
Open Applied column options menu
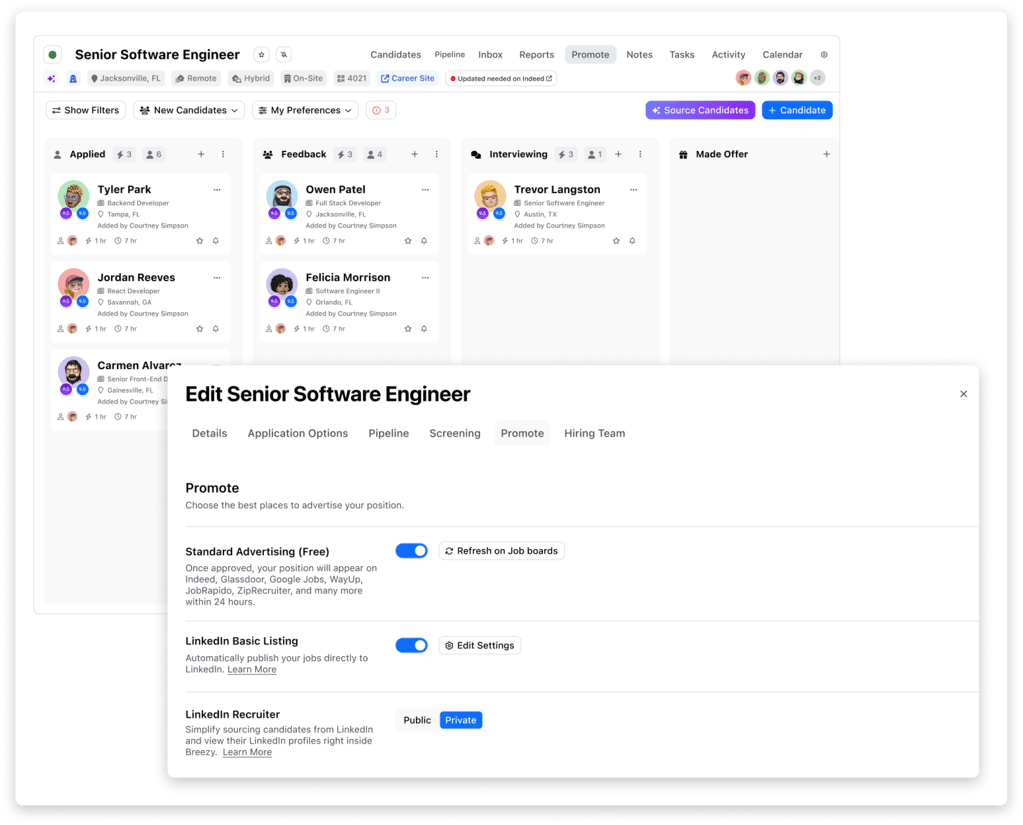[x=223, y=155]
